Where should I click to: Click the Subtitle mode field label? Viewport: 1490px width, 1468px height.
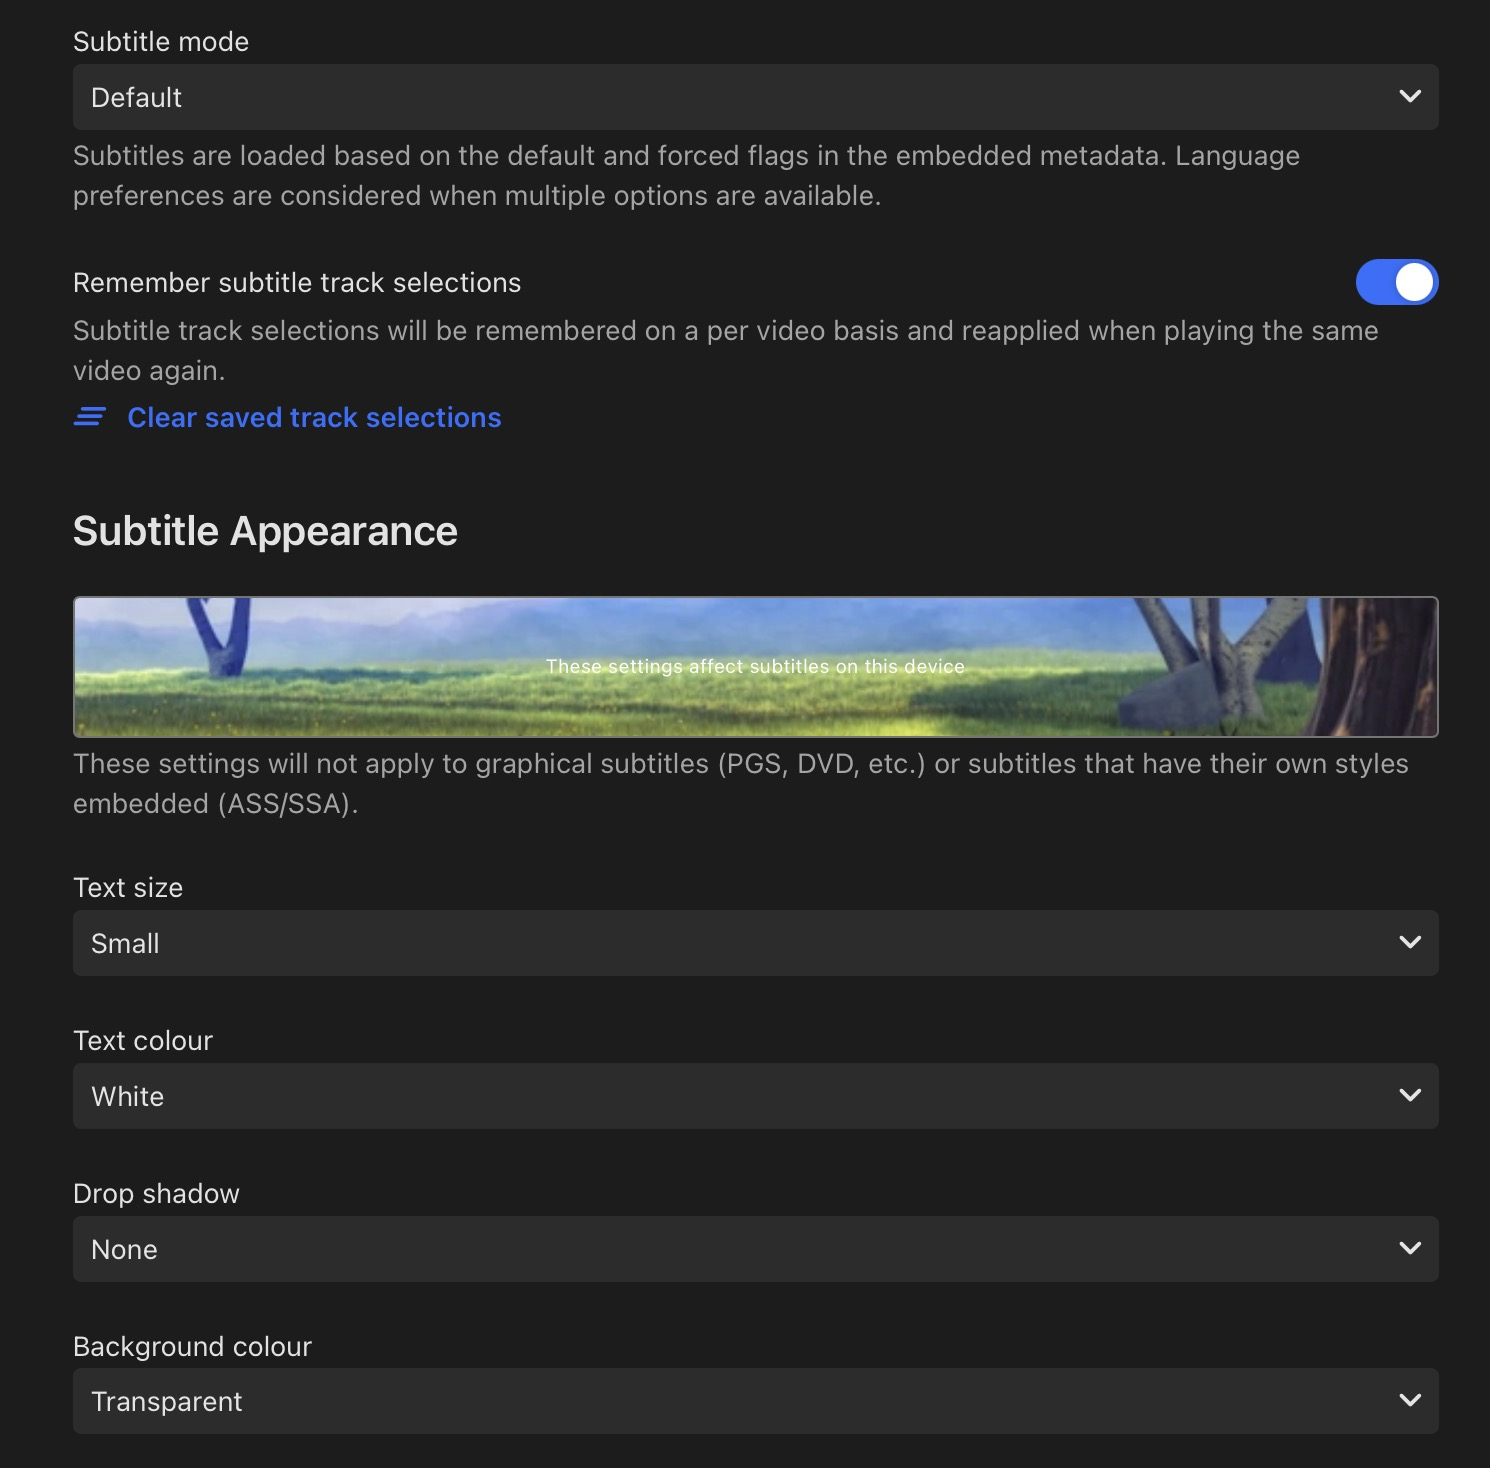[161, 42]
